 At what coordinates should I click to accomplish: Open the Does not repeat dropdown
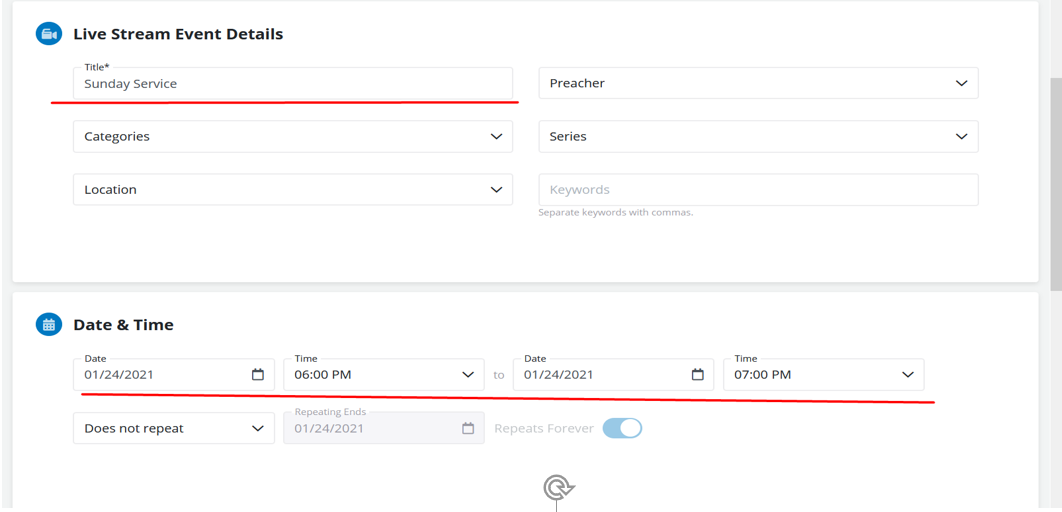point(173,428)
